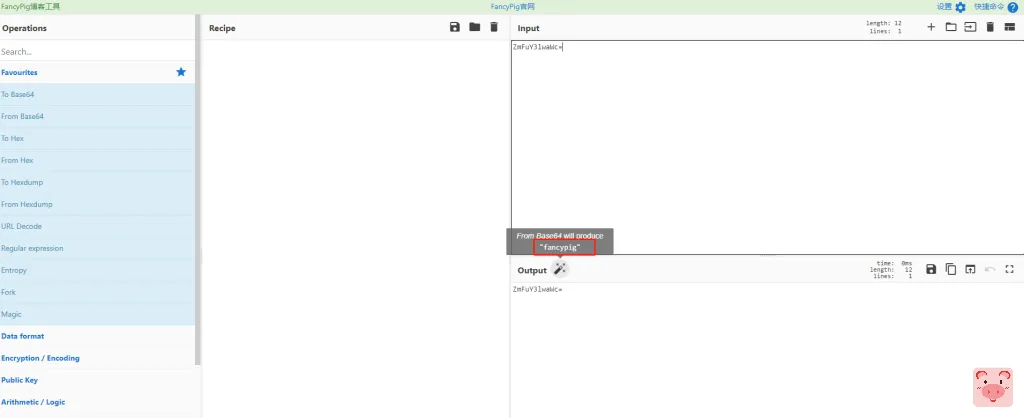Undo the output replacement
1024x418 pixels.
[990, 269]
